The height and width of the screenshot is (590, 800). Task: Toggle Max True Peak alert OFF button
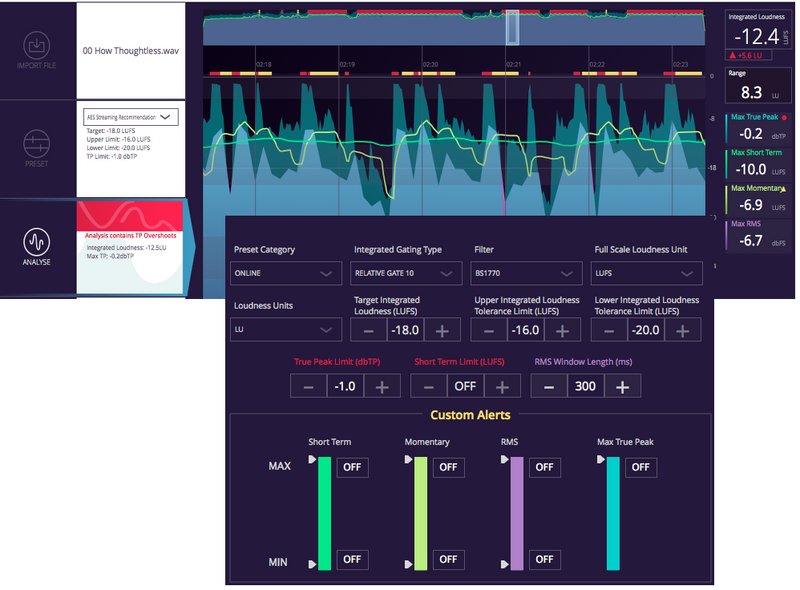[x=640, y=467]
